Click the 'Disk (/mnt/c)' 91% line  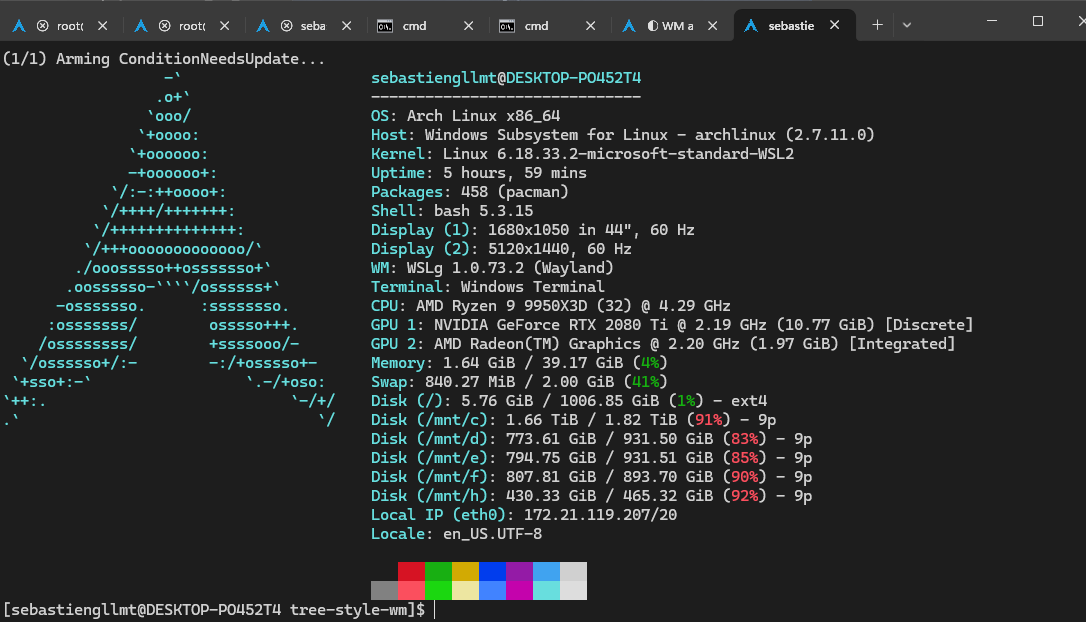click(573, 420)
